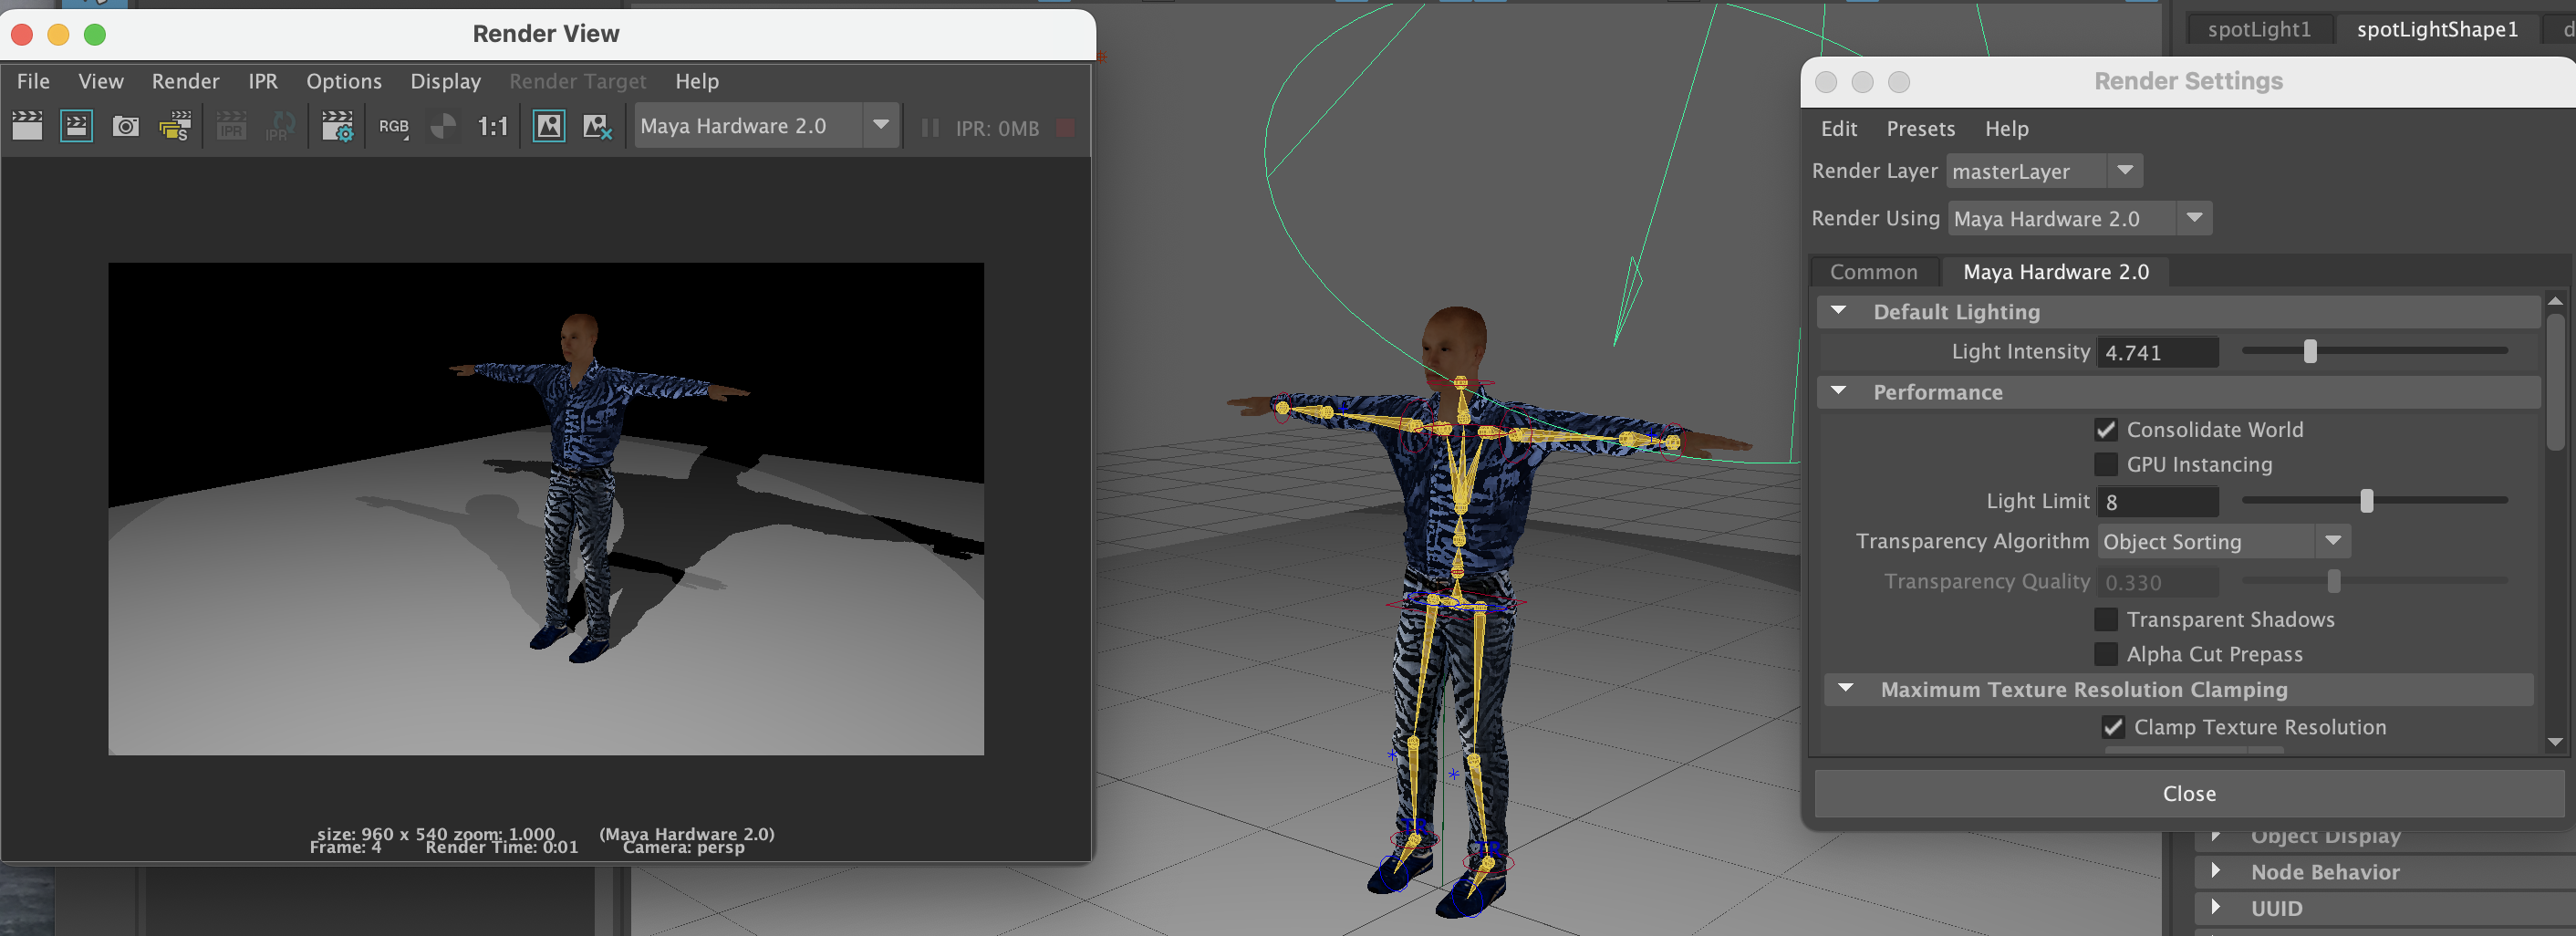2576x936 pixels.
Task: Click the Render Sequence icon
Action: click(175, 126)
